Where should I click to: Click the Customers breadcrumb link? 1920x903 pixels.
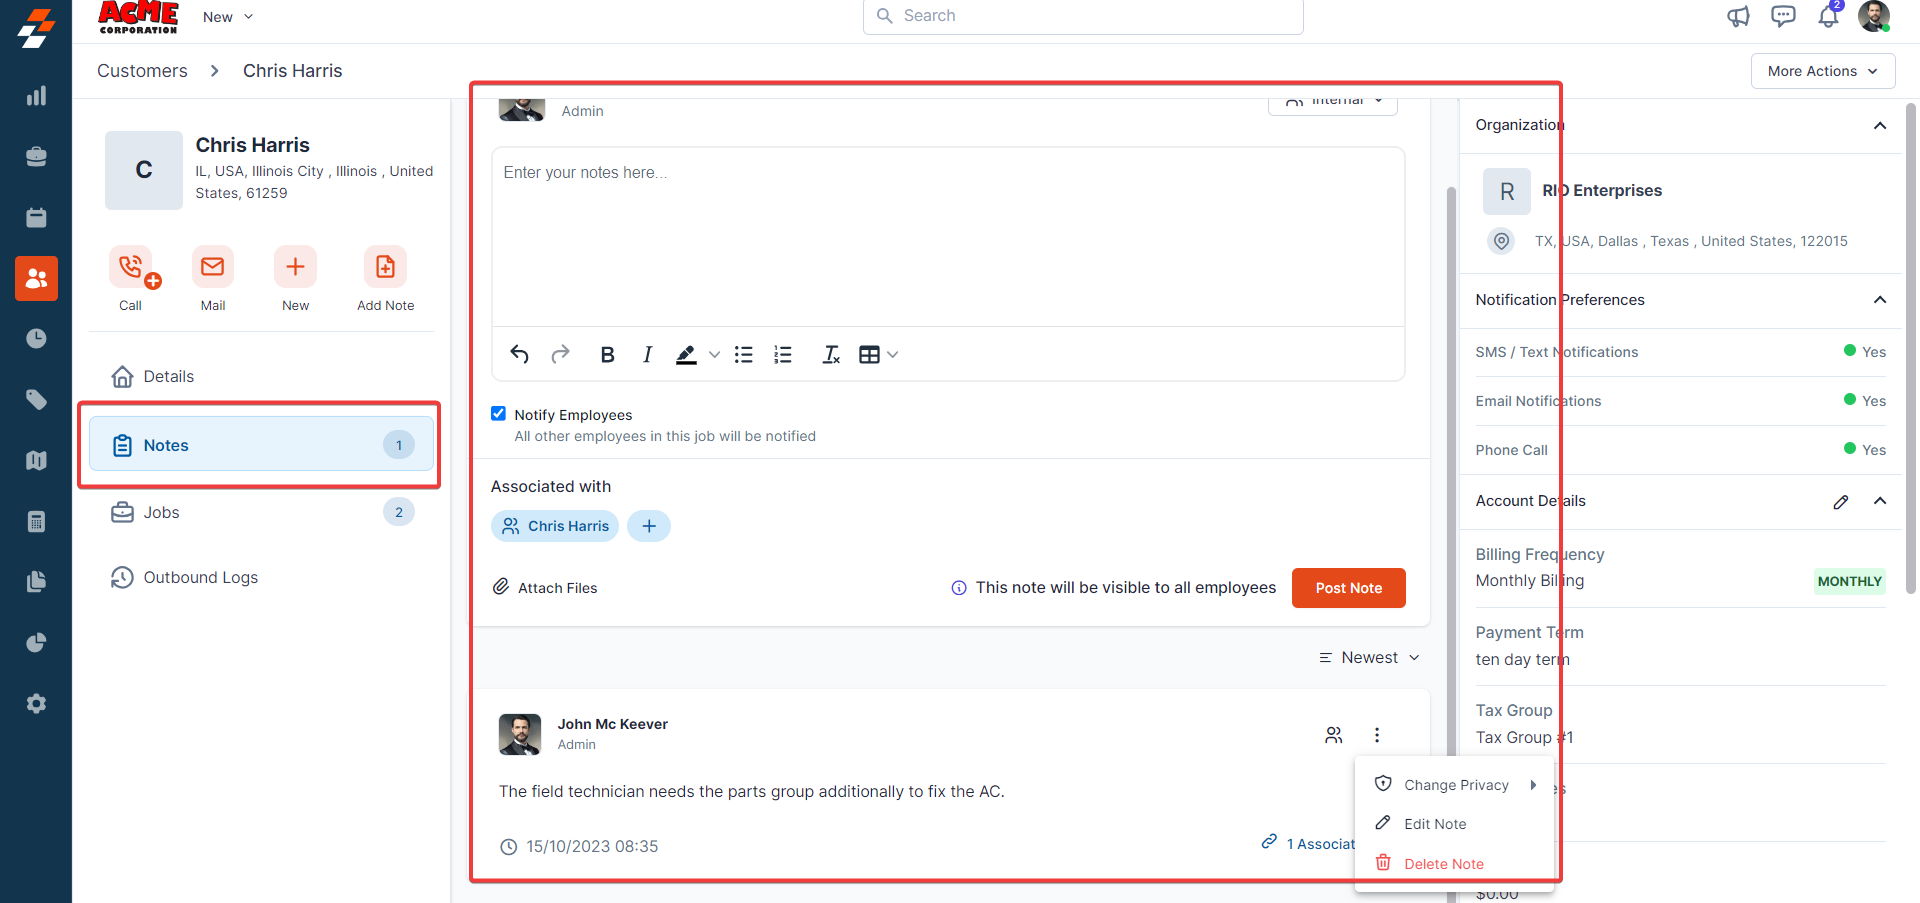click(142, 71)
